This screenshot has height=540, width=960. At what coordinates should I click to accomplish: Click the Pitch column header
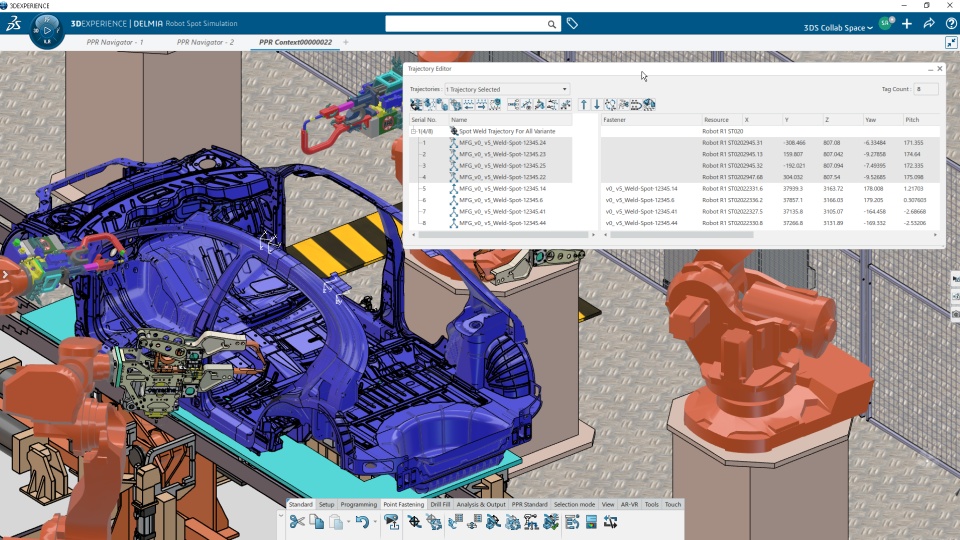(921, 120)
